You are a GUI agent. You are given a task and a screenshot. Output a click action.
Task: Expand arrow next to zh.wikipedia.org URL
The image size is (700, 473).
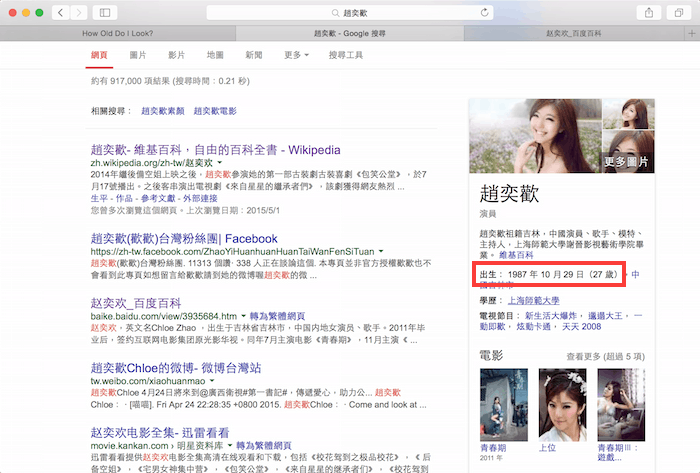[x=220, y=163]
